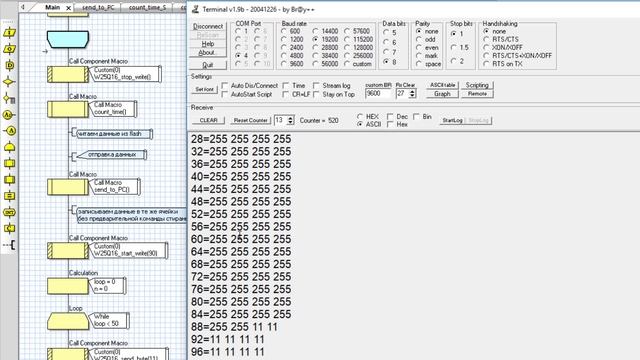Select HEX receive display mode

(x=360, y=116)
